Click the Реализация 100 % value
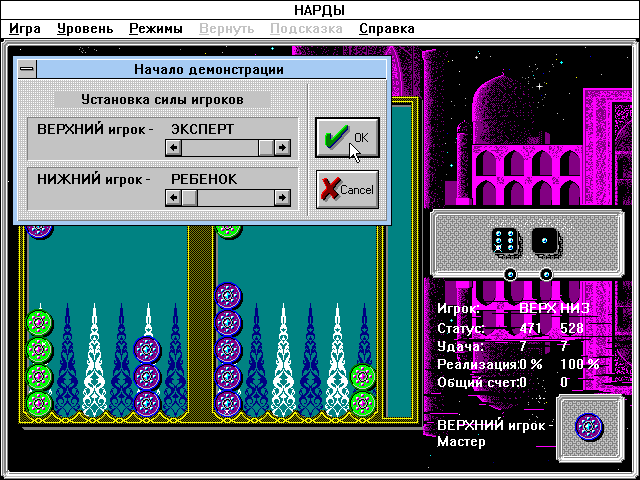The width and height of the screenshot is (640, 480). (x=580, y=364)
